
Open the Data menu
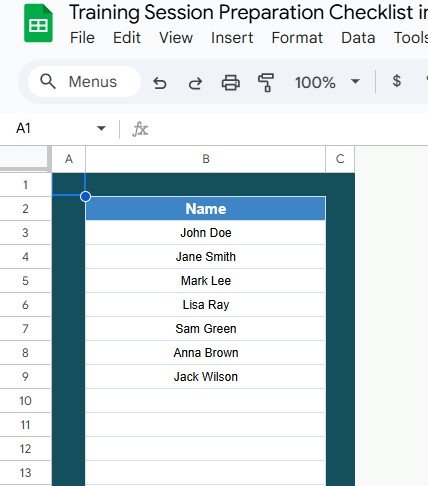pos(358,38)
